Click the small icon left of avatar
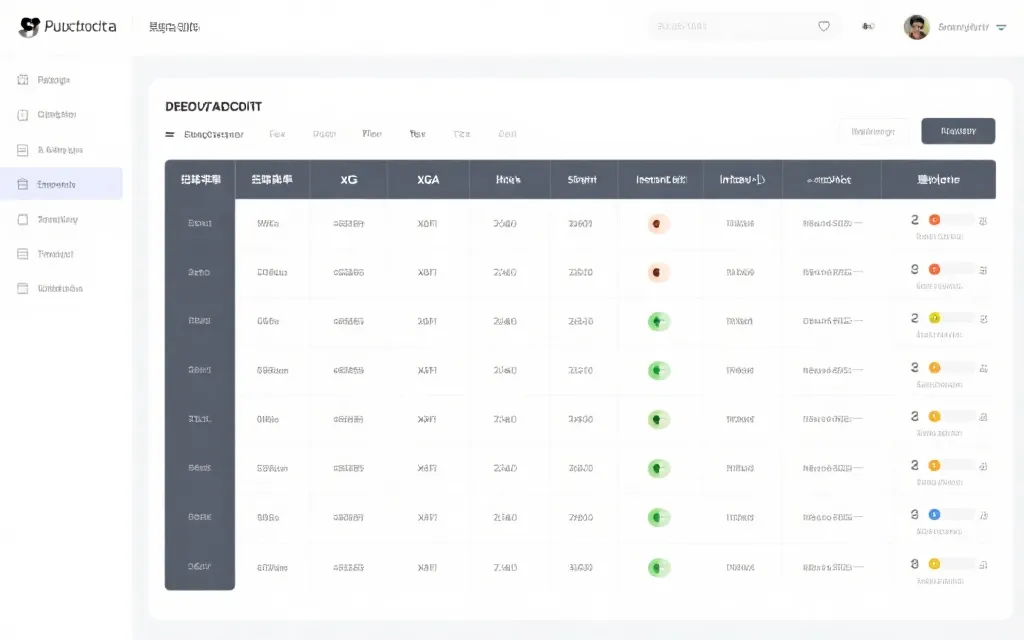Image resolution: width=1024 pixels, height=640 pixels. click(x=868, y=27)
